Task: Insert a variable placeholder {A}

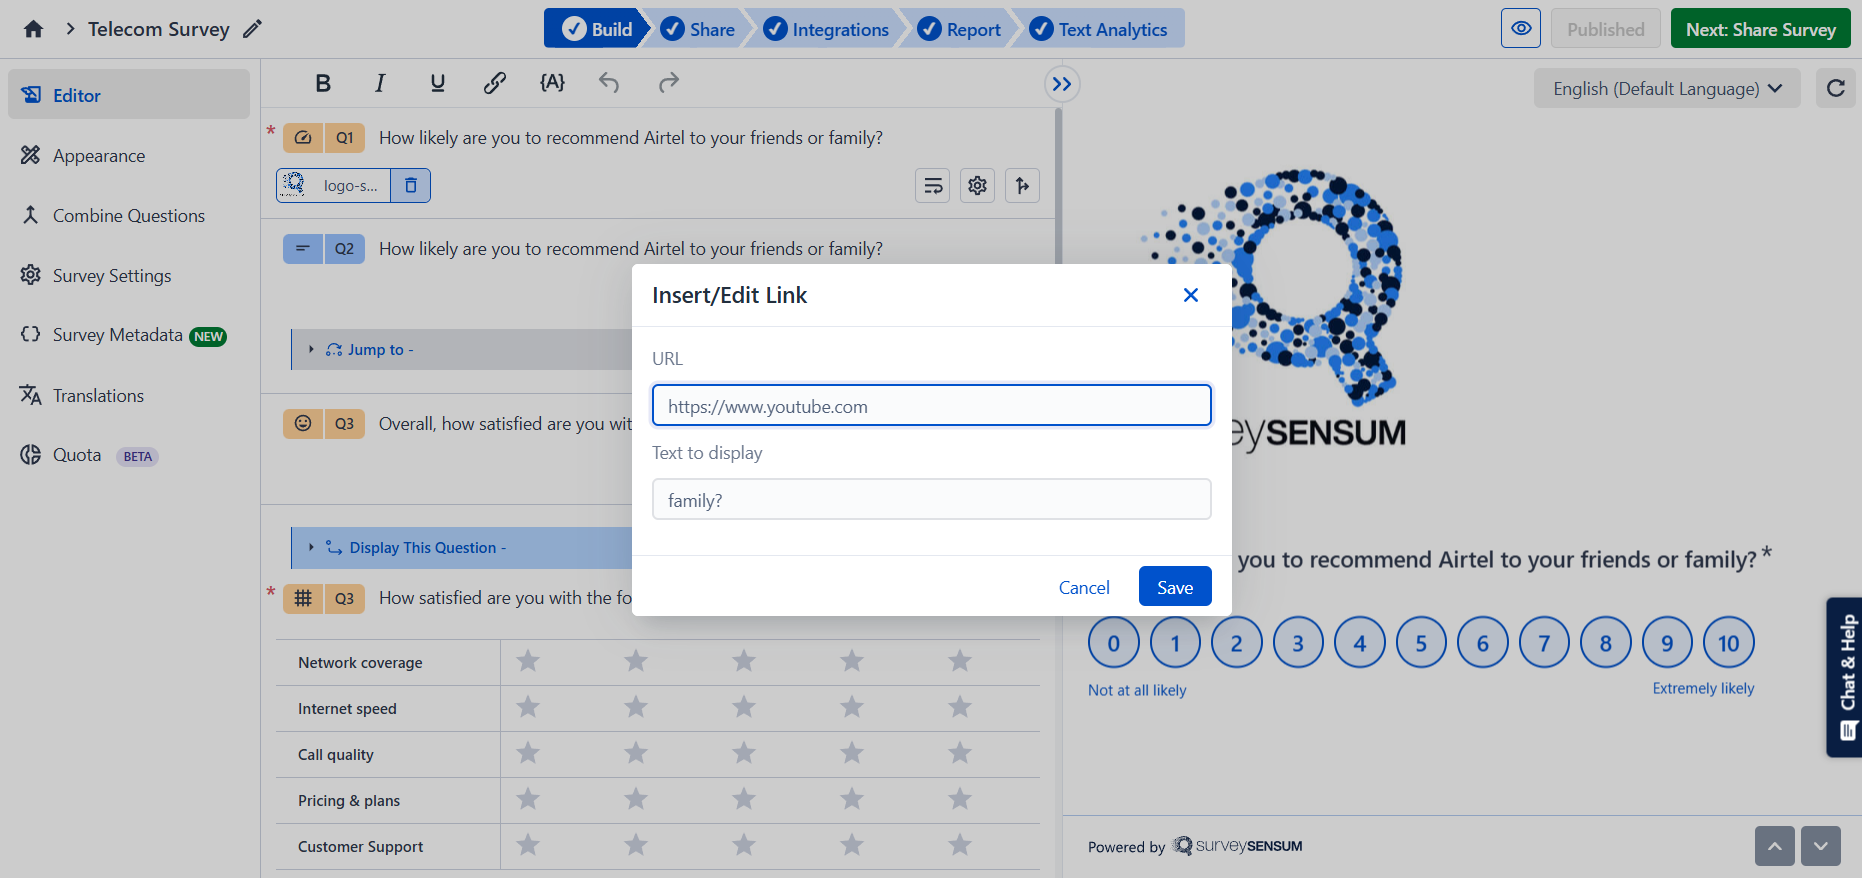Action: [x=552, y=83]
